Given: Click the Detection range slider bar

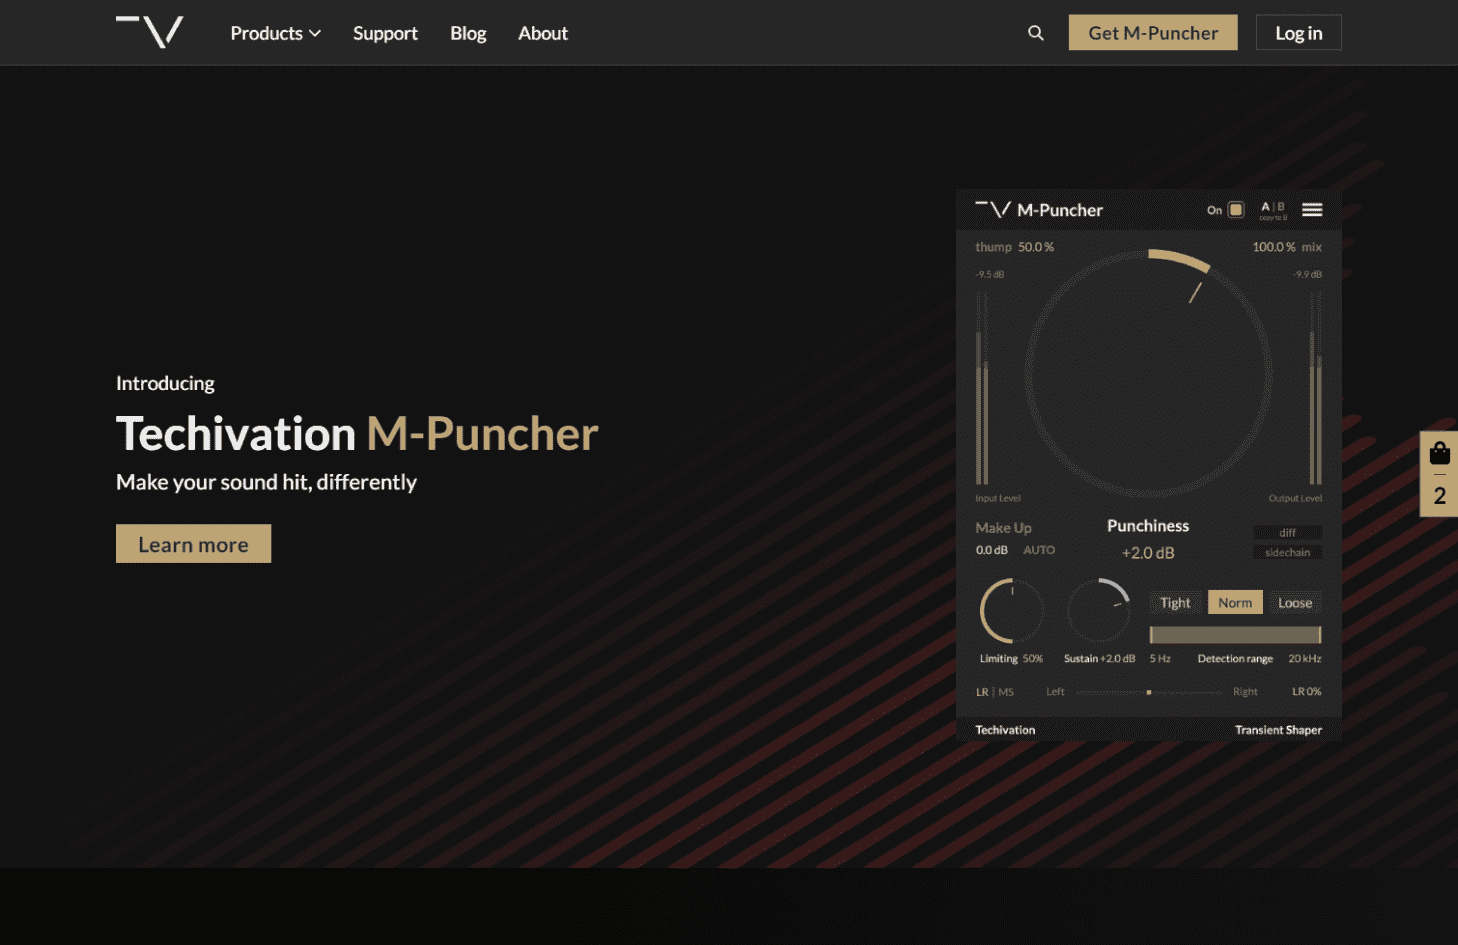Looking at the screenshot, I should pyautogui.click(x=1235, y=635).
